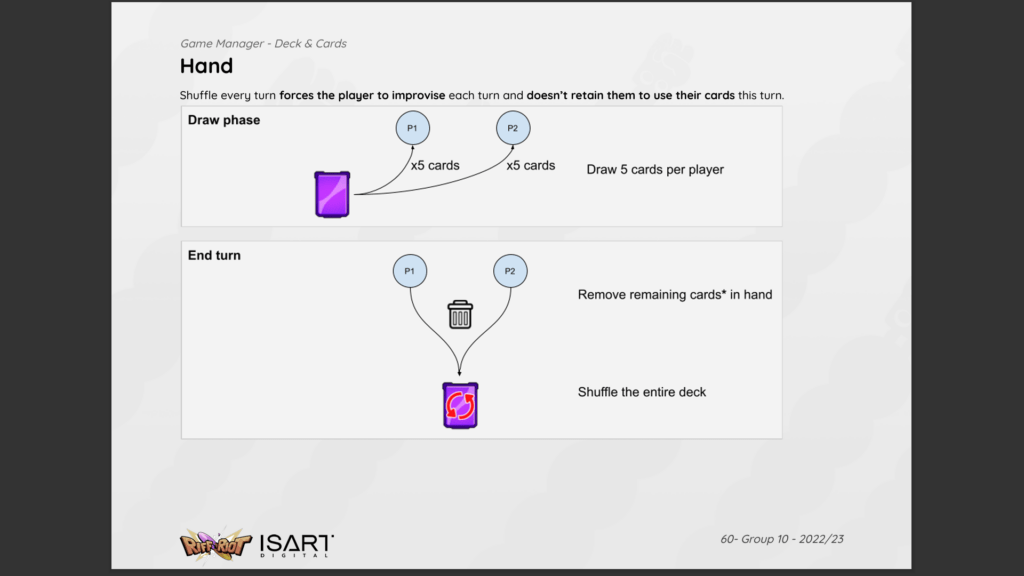The image size is (1024, 576).
Task: Select the P1 circle in Draw phase
Action: pos(411,128)
